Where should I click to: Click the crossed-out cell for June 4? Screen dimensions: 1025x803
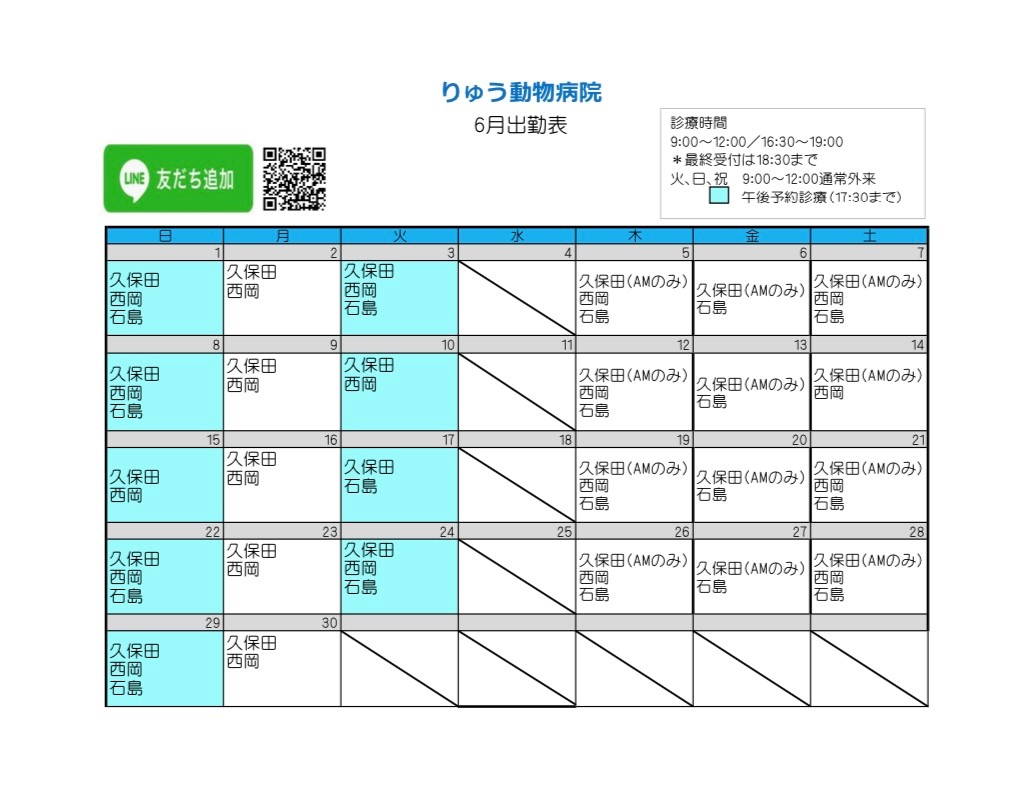pos(517,298)
